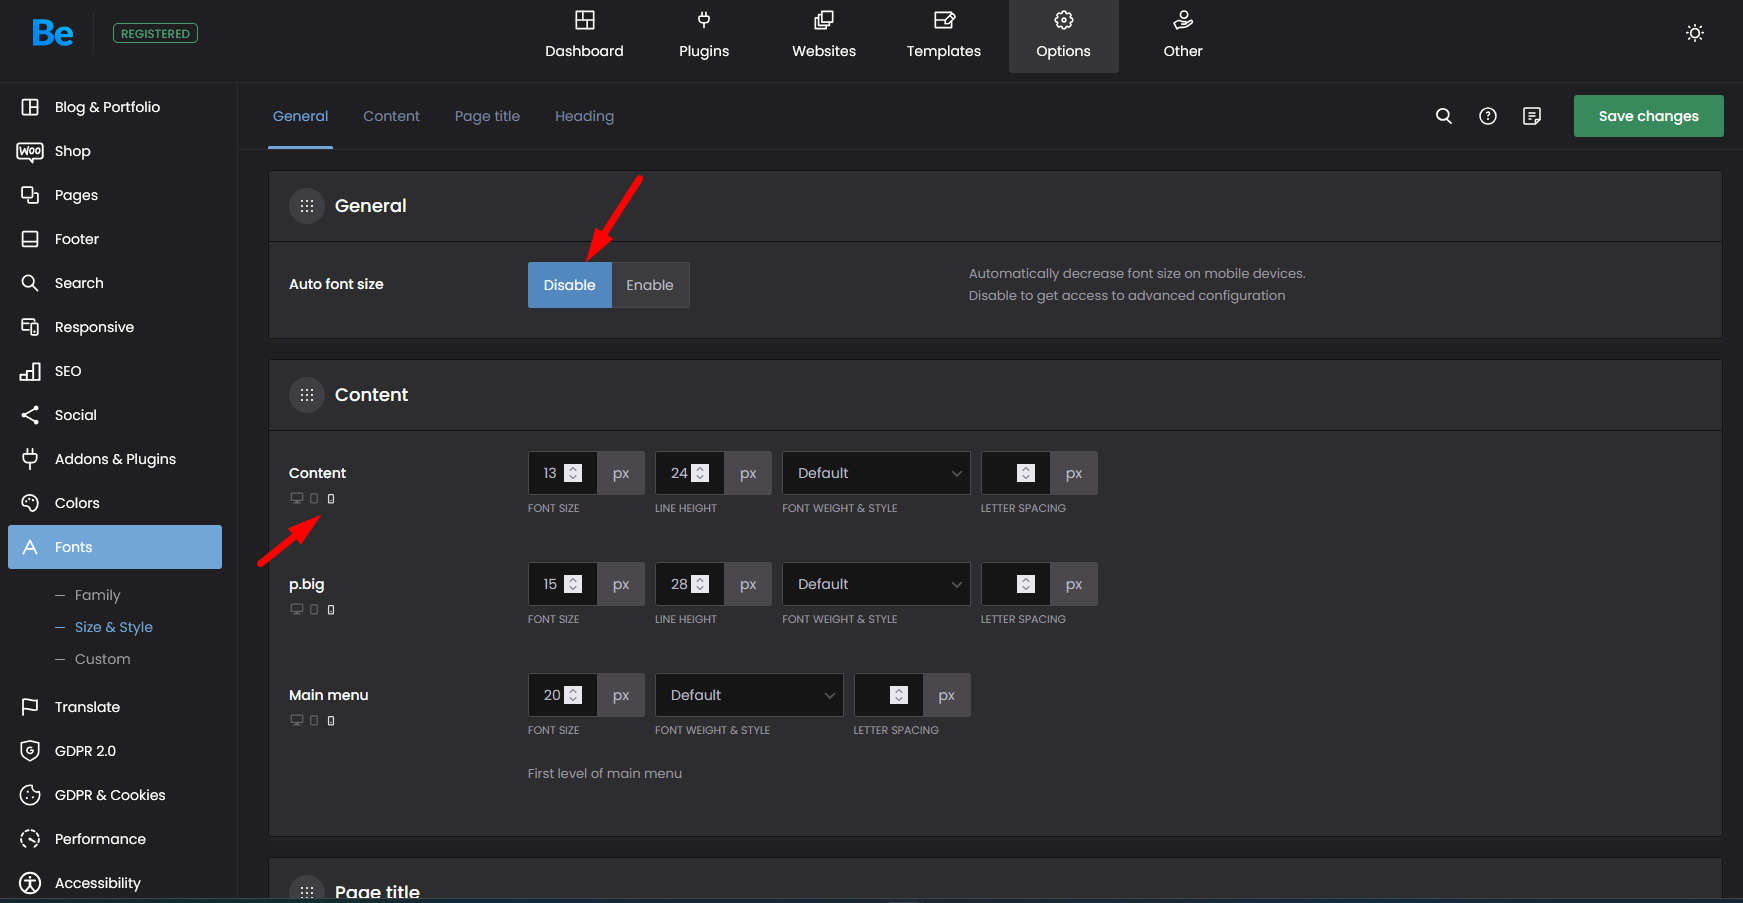Screen dimensions: 1743x903
Task: Open Content font weight & style dropdown
Action: [x=876, y=473]
